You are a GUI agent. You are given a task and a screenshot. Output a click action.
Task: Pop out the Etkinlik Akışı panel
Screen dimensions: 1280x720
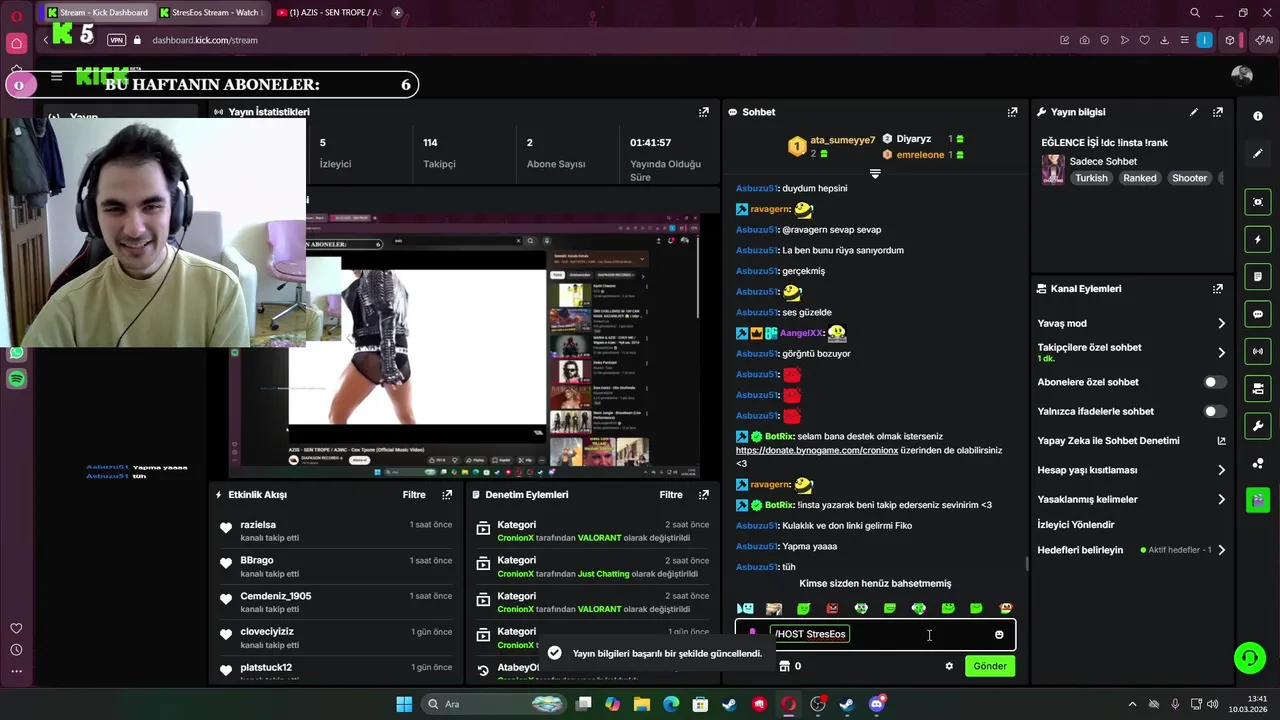pos(447,494)
